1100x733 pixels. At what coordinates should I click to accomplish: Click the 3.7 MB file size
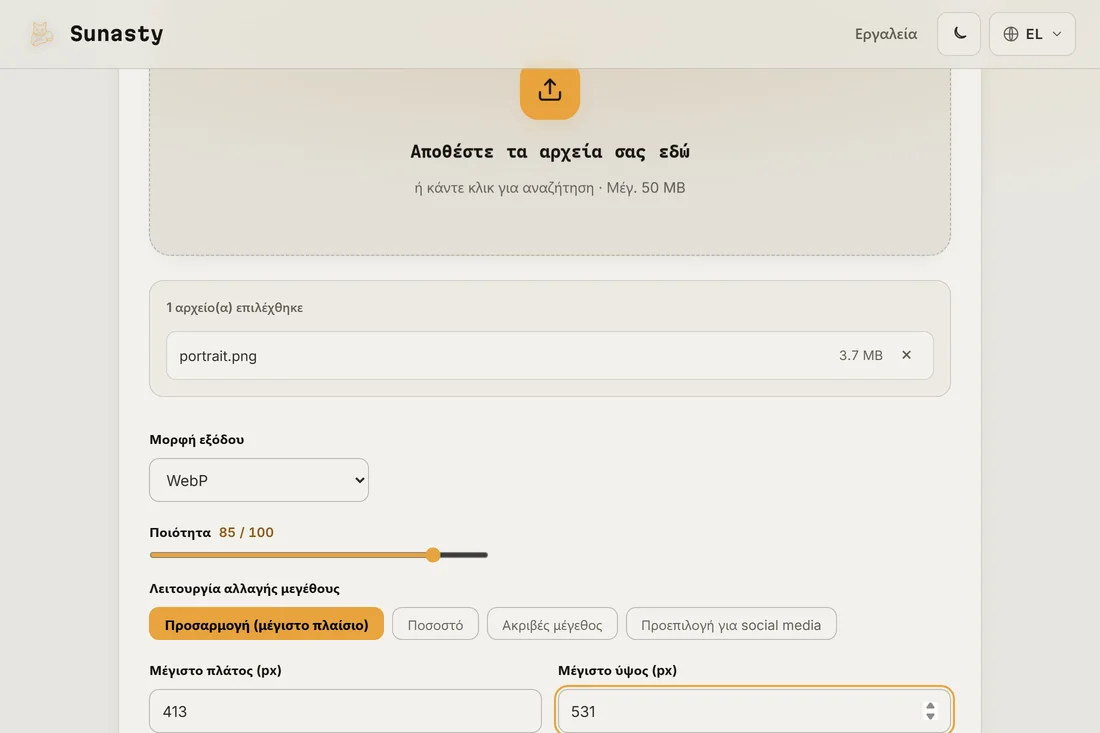pos(861,356)
